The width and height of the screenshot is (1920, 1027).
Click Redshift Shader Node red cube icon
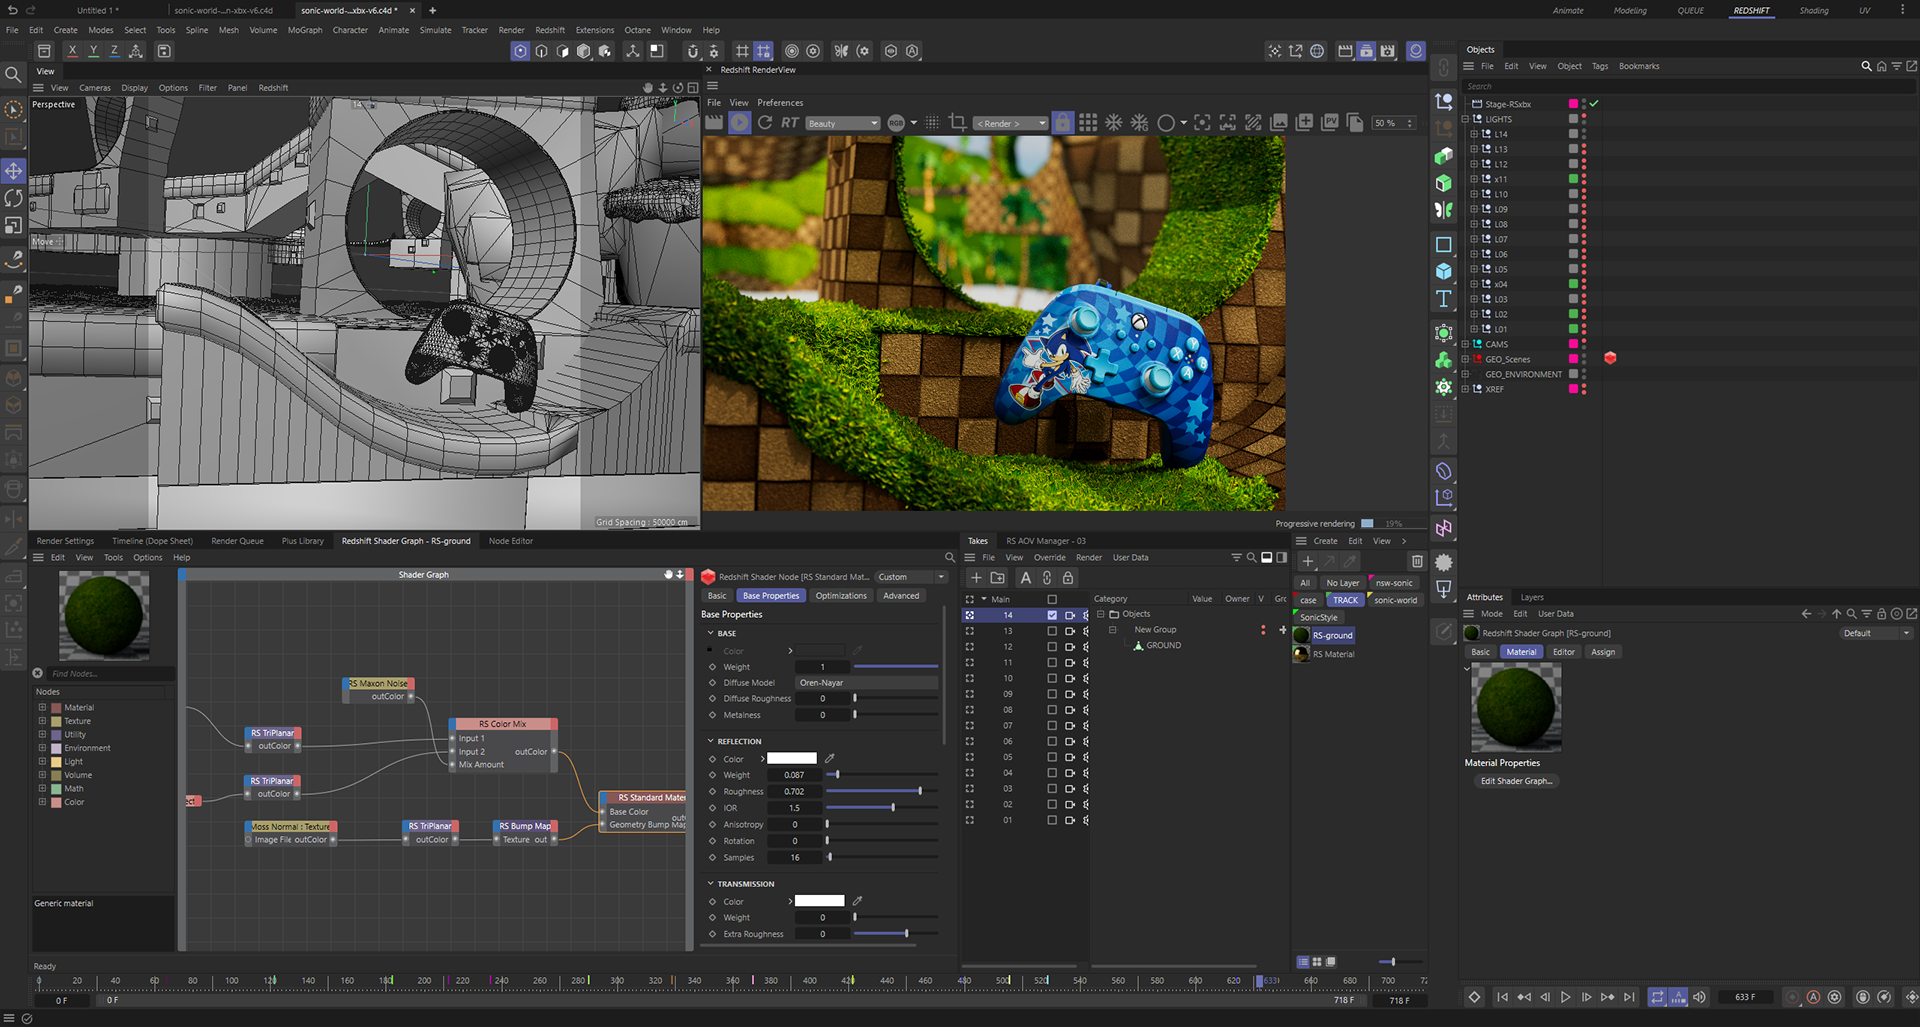[x=708, y=577]
